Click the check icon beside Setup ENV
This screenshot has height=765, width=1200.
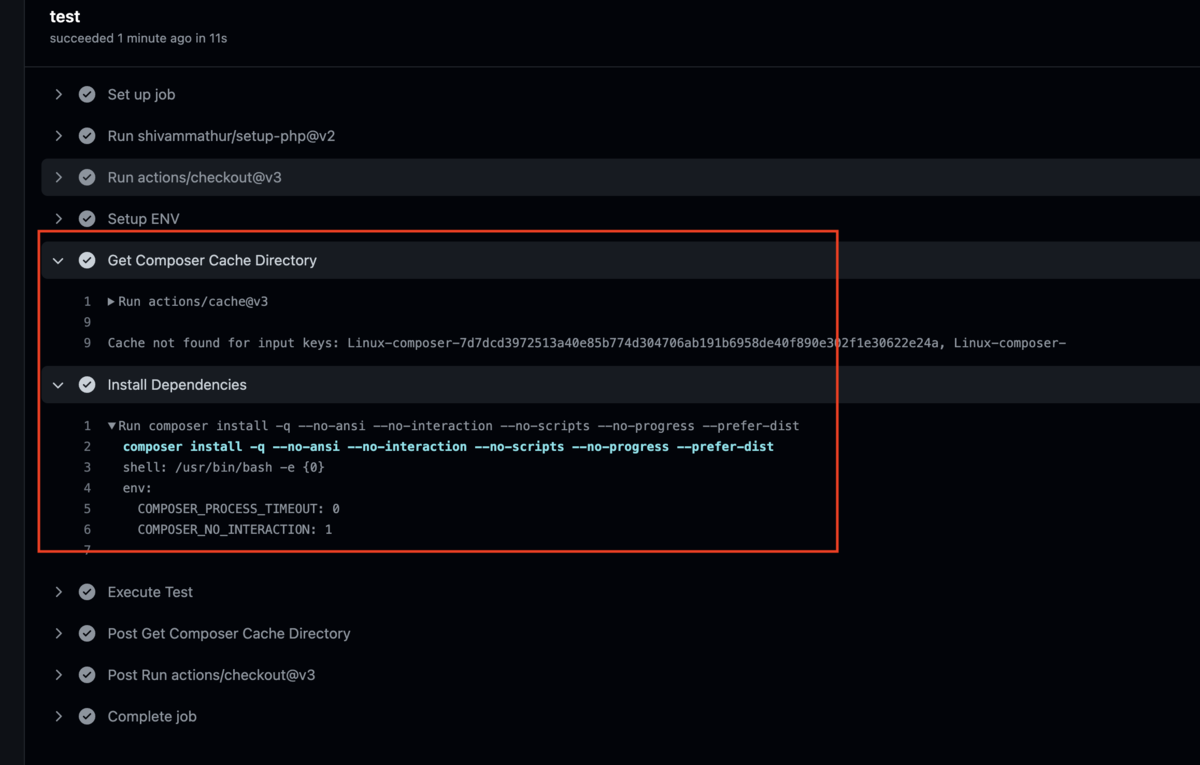87,219
